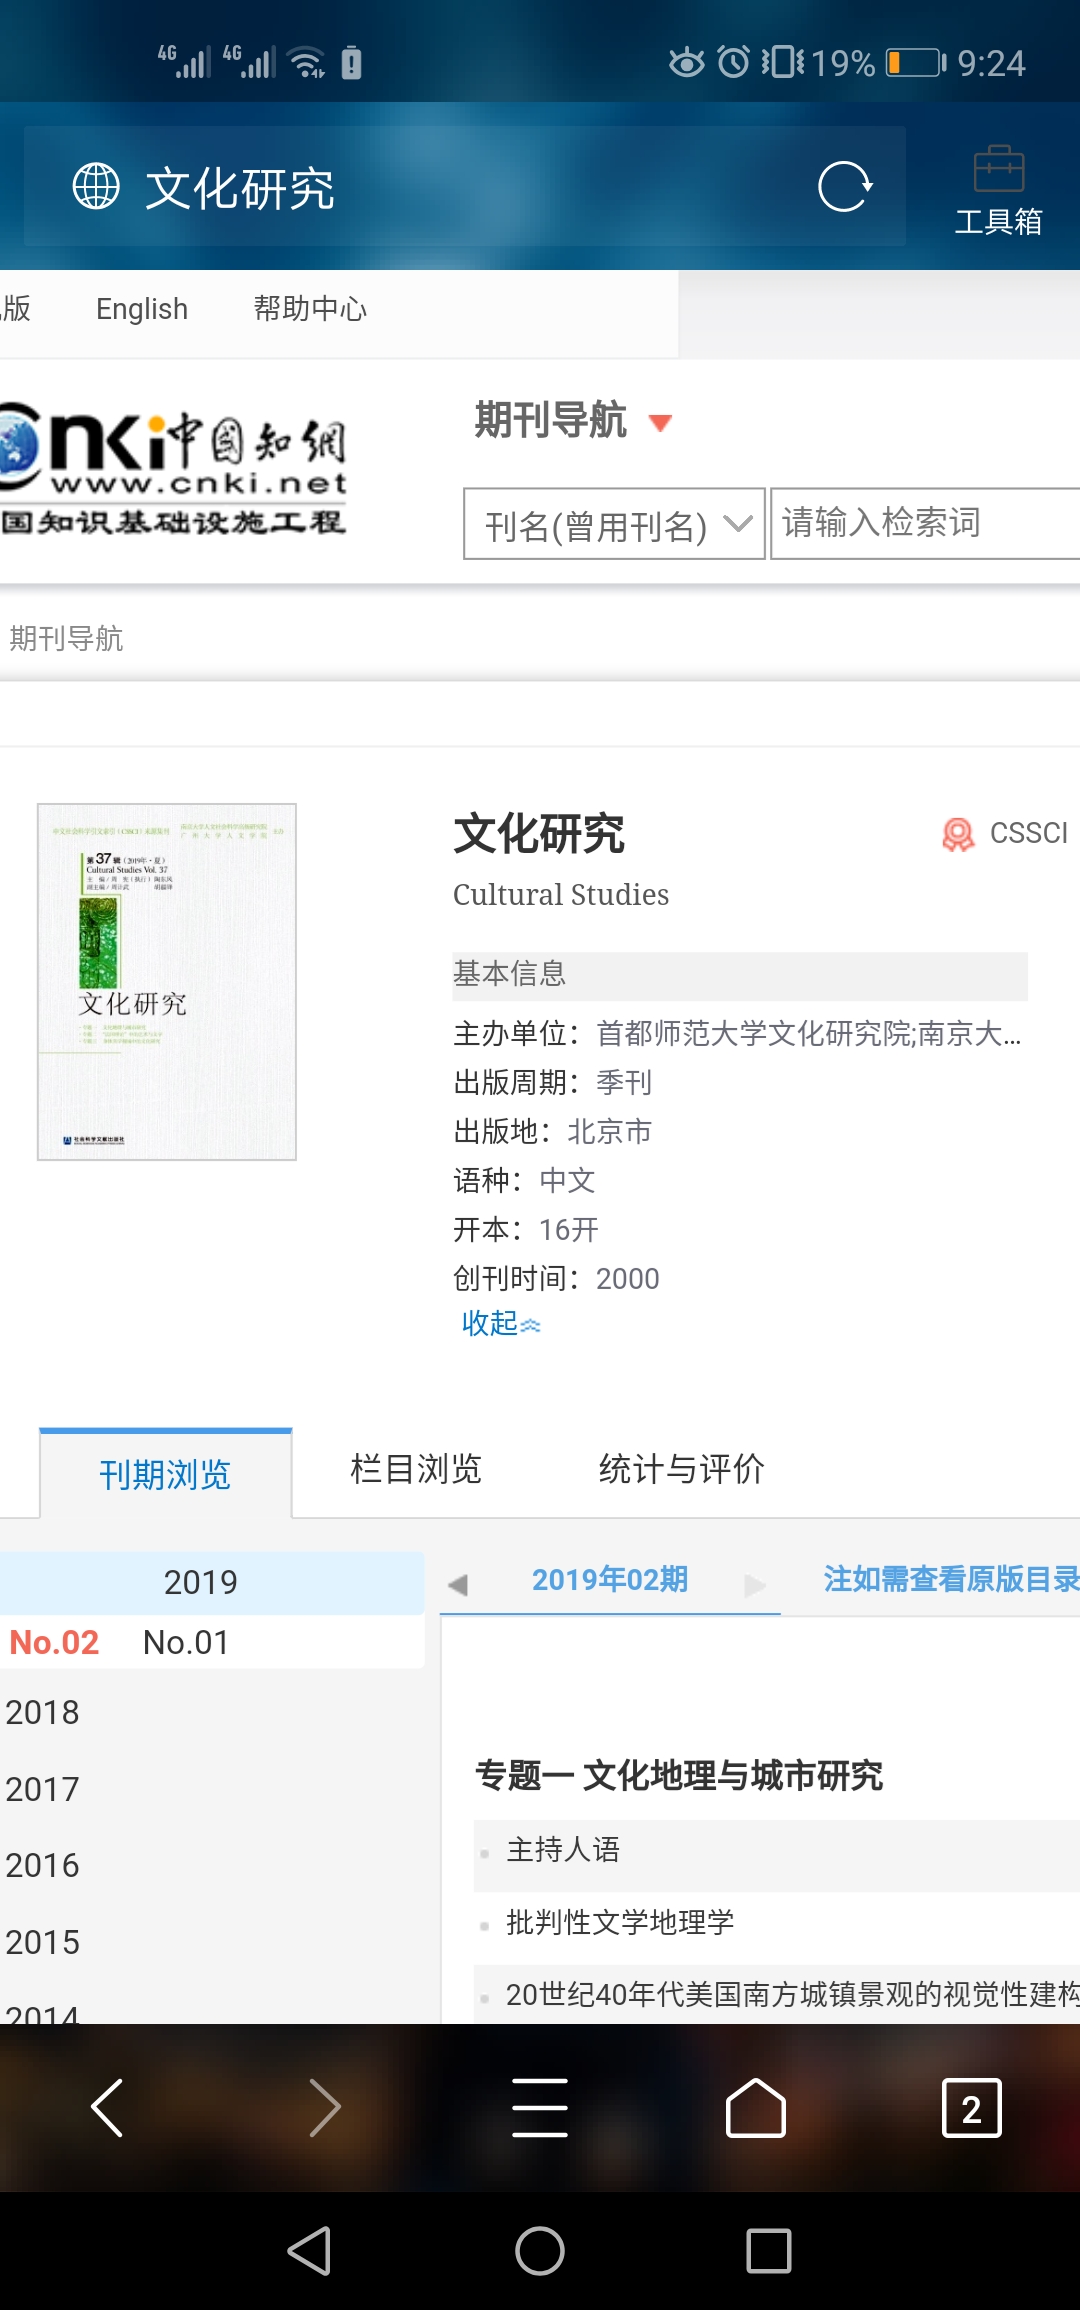This screenshot has width=1080, height=2310.
Task: Collapse journal info with 收起
Action: click(x=500, y=1324)
